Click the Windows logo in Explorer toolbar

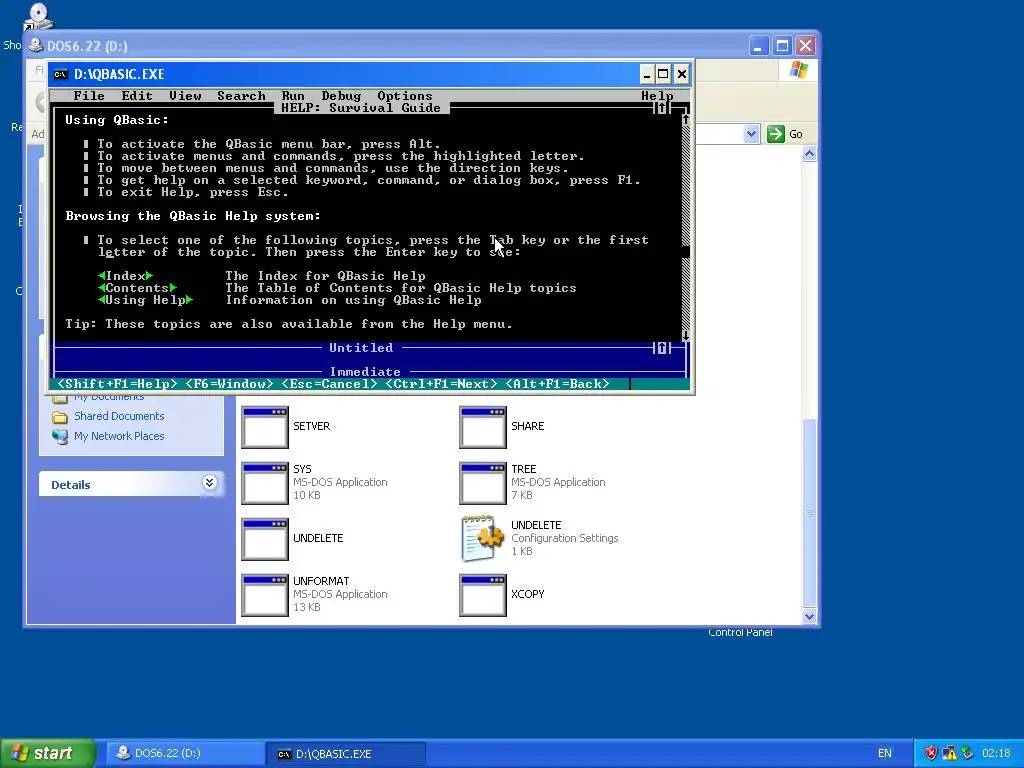(x=798, y=70)
